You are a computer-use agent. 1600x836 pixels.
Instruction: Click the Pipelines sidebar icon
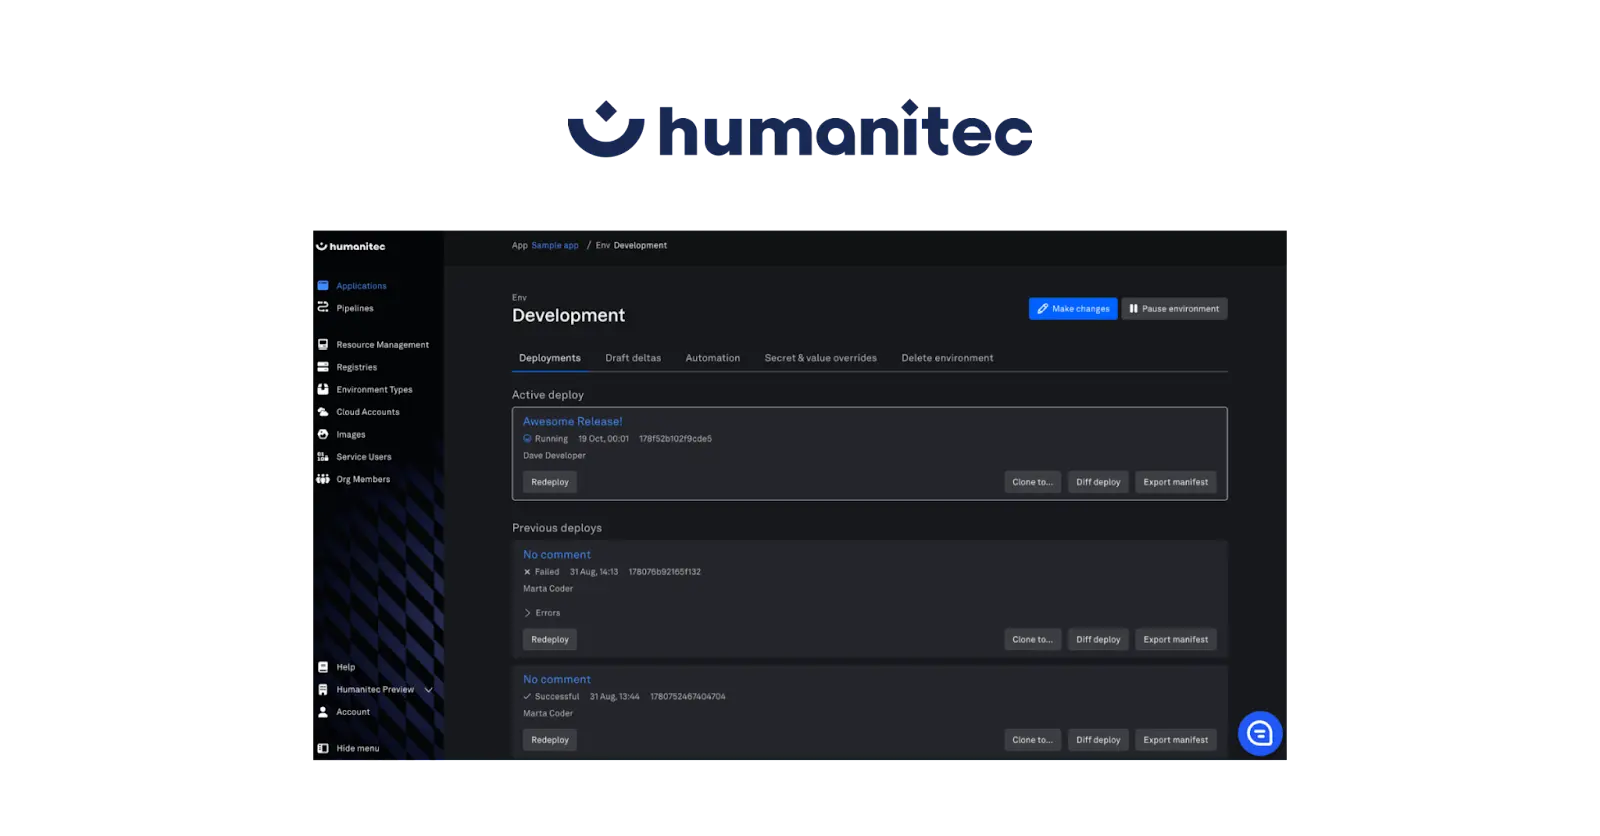(323, 307)
